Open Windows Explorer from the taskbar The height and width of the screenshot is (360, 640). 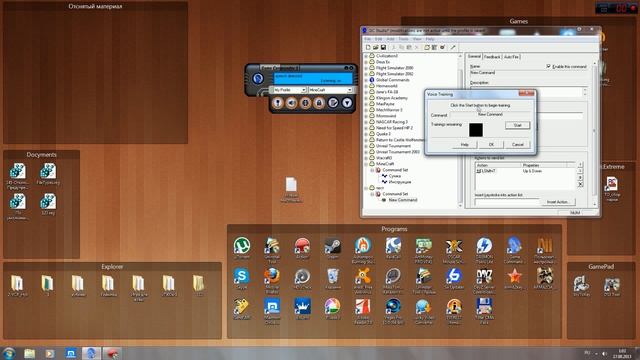(x=29, y=353)
